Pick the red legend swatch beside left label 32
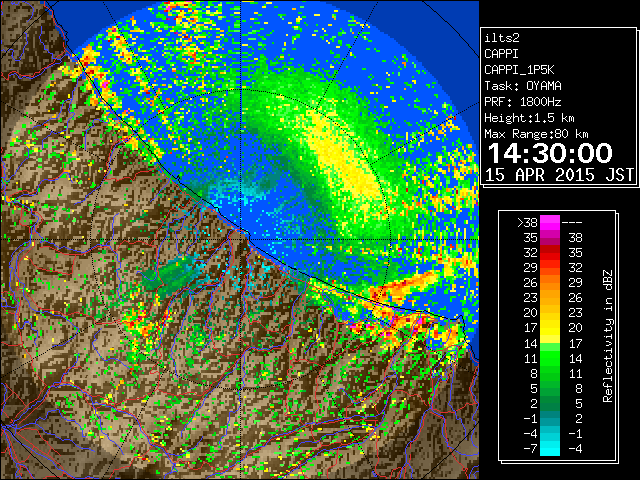This screenshot has height=480, width=640. coord(550,253)
